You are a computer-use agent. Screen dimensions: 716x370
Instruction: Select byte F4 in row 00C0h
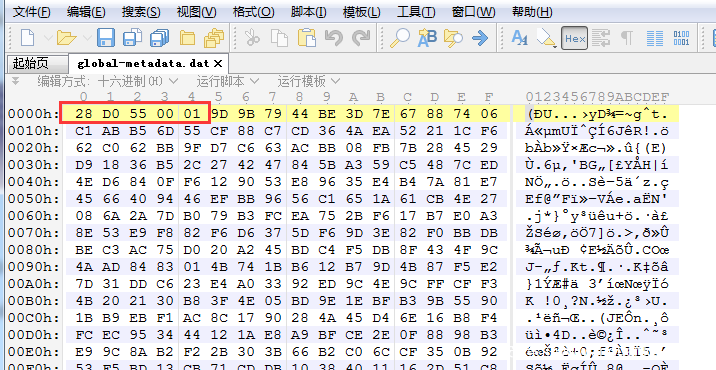pos(489,317)
